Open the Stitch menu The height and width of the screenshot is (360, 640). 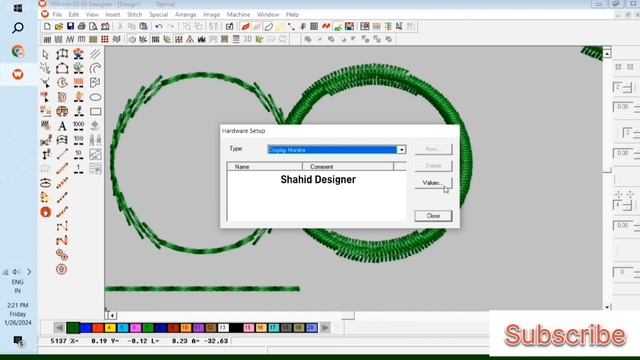(x=134, y=14)
